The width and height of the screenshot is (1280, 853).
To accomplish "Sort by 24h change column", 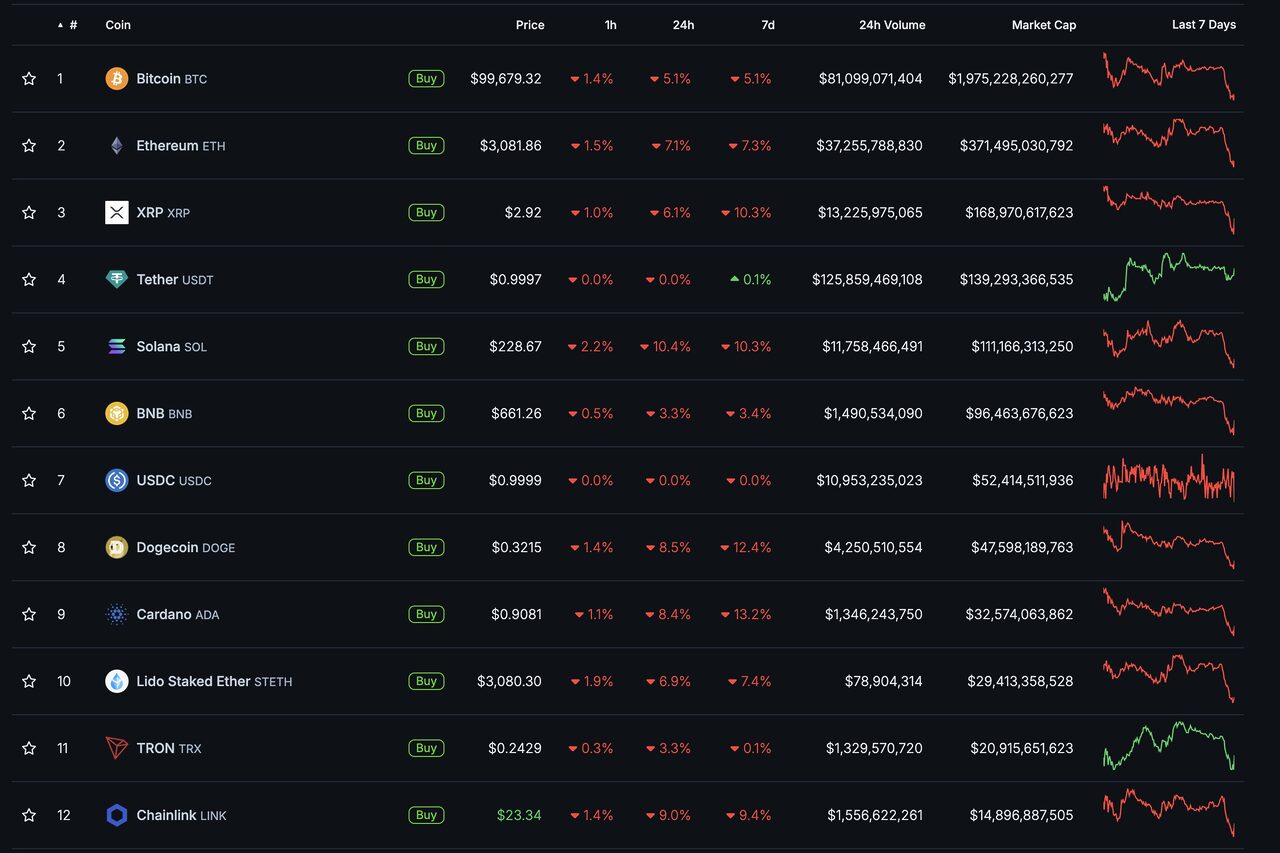I will (x=683, y=25).
